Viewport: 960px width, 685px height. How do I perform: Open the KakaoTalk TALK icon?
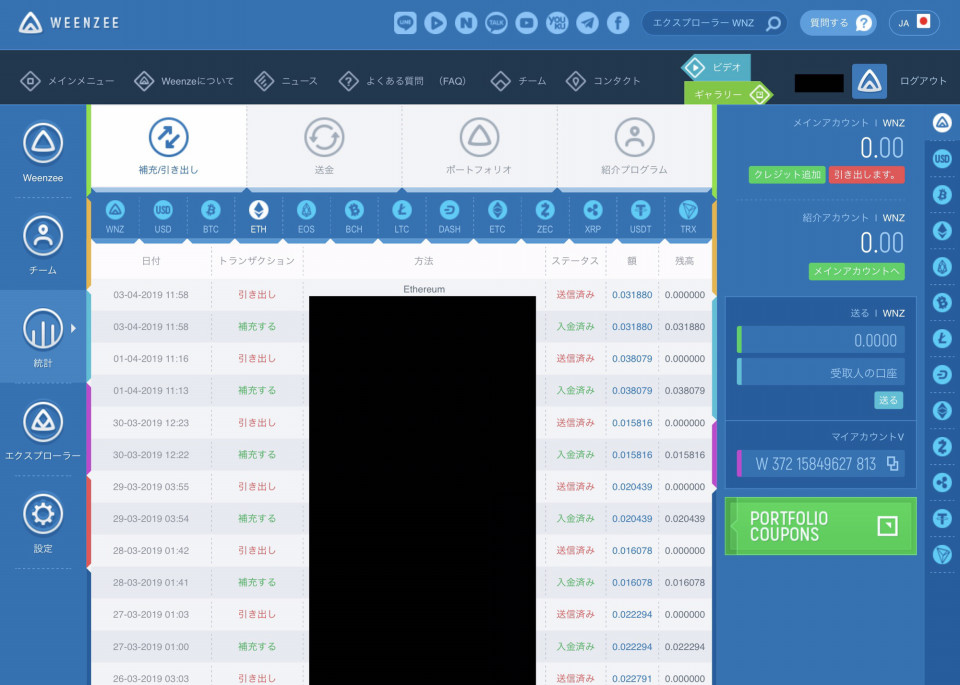click(497, 23)
